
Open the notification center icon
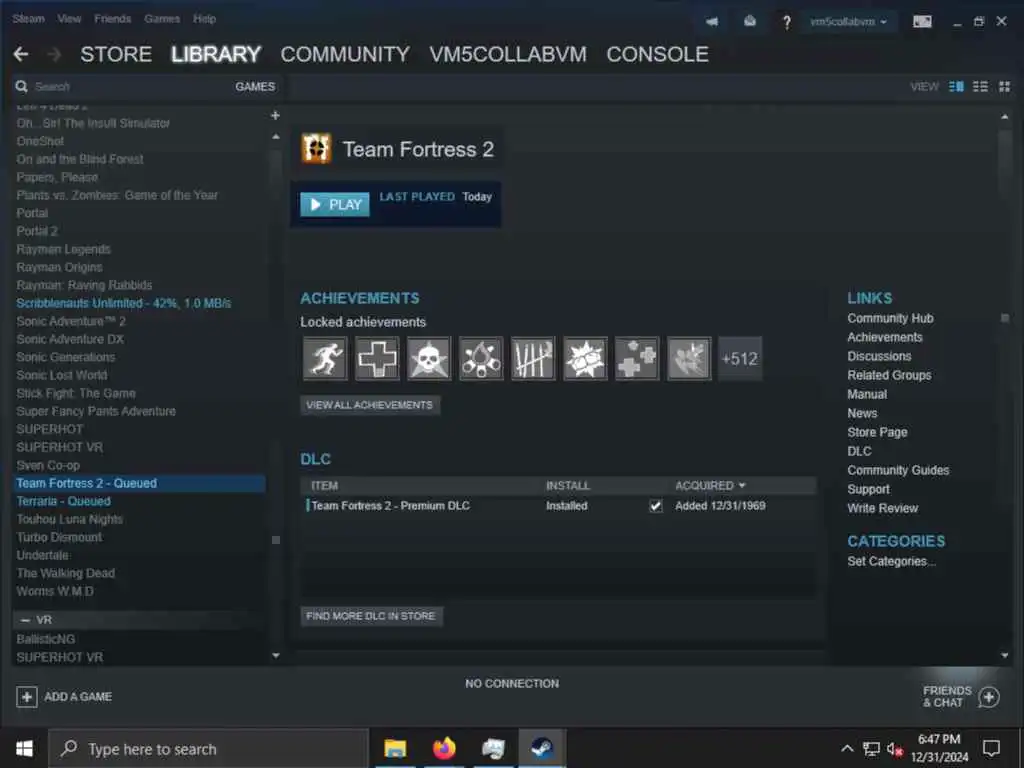(991, 748)
